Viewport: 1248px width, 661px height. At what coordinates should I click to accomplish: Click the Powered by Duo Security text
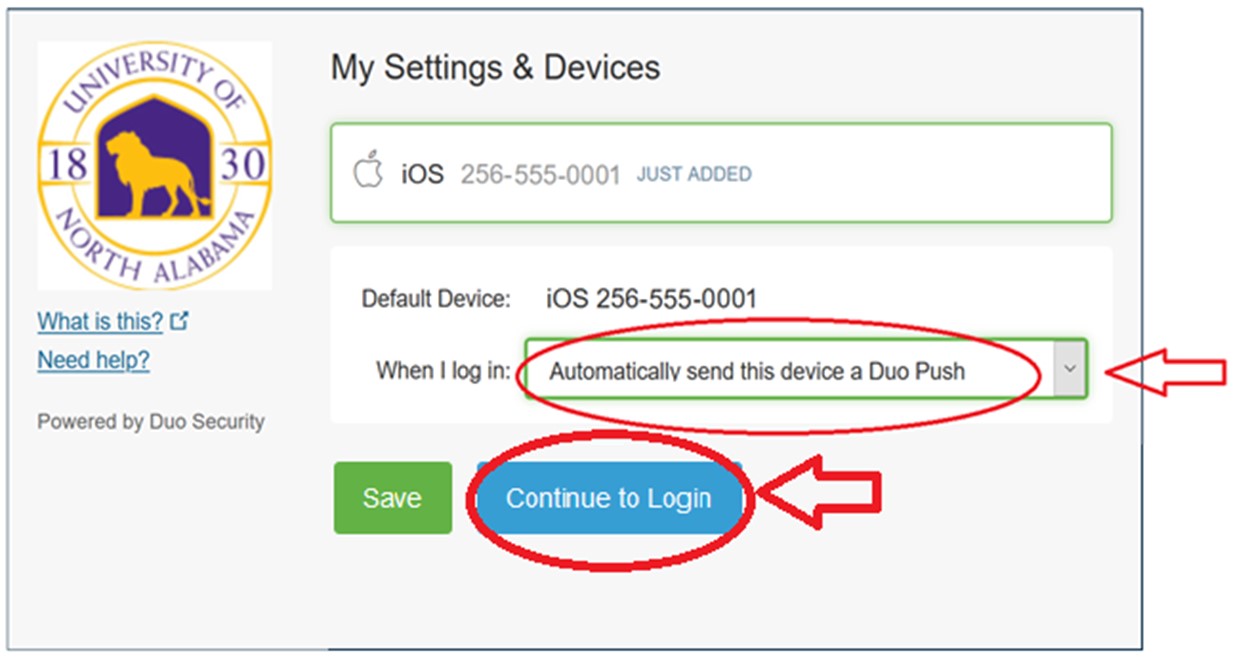point(151,422)
